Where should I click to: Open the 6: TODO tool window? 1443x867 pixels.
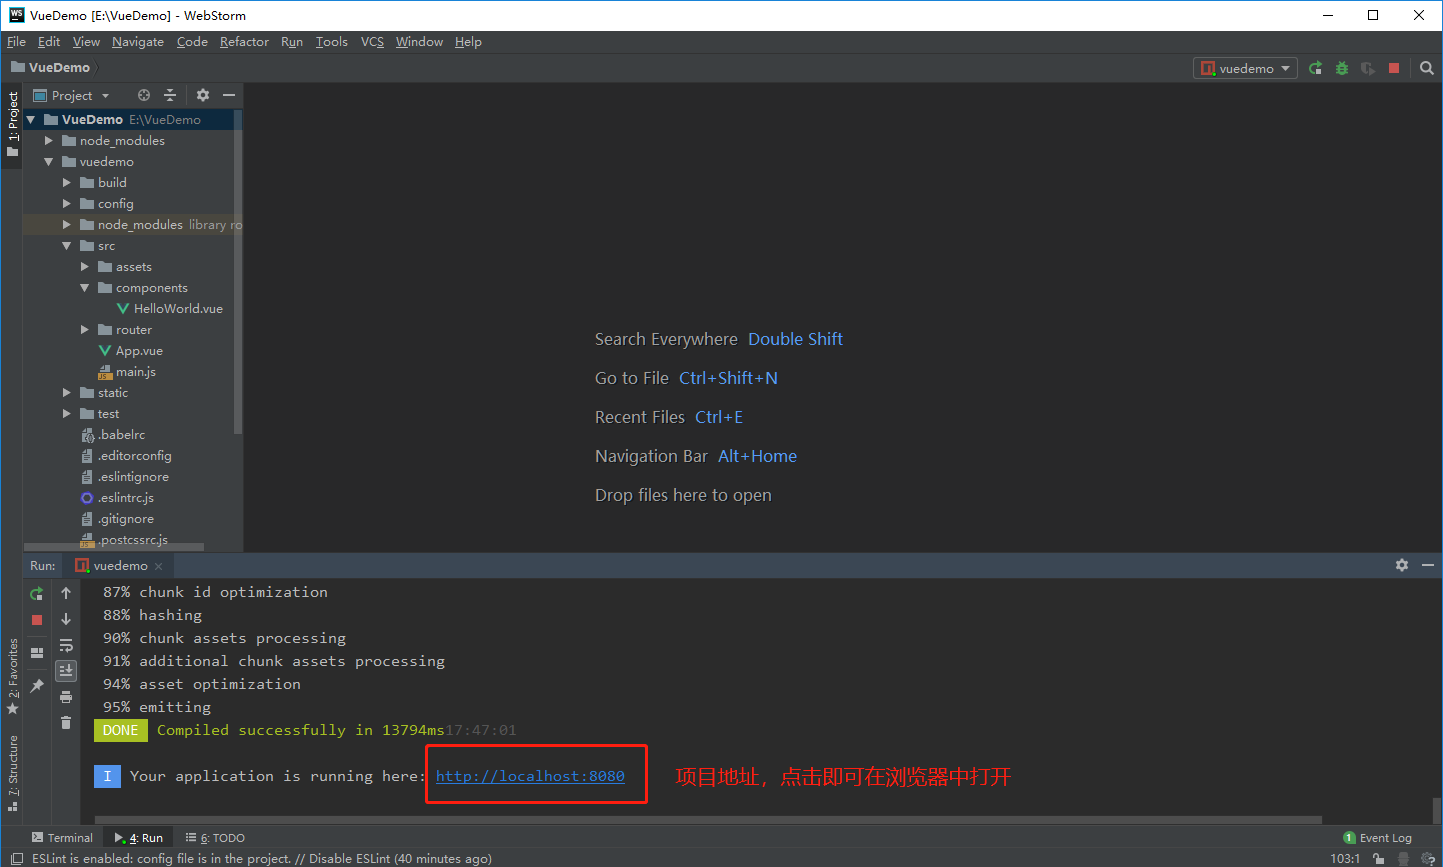click(215, 838)
